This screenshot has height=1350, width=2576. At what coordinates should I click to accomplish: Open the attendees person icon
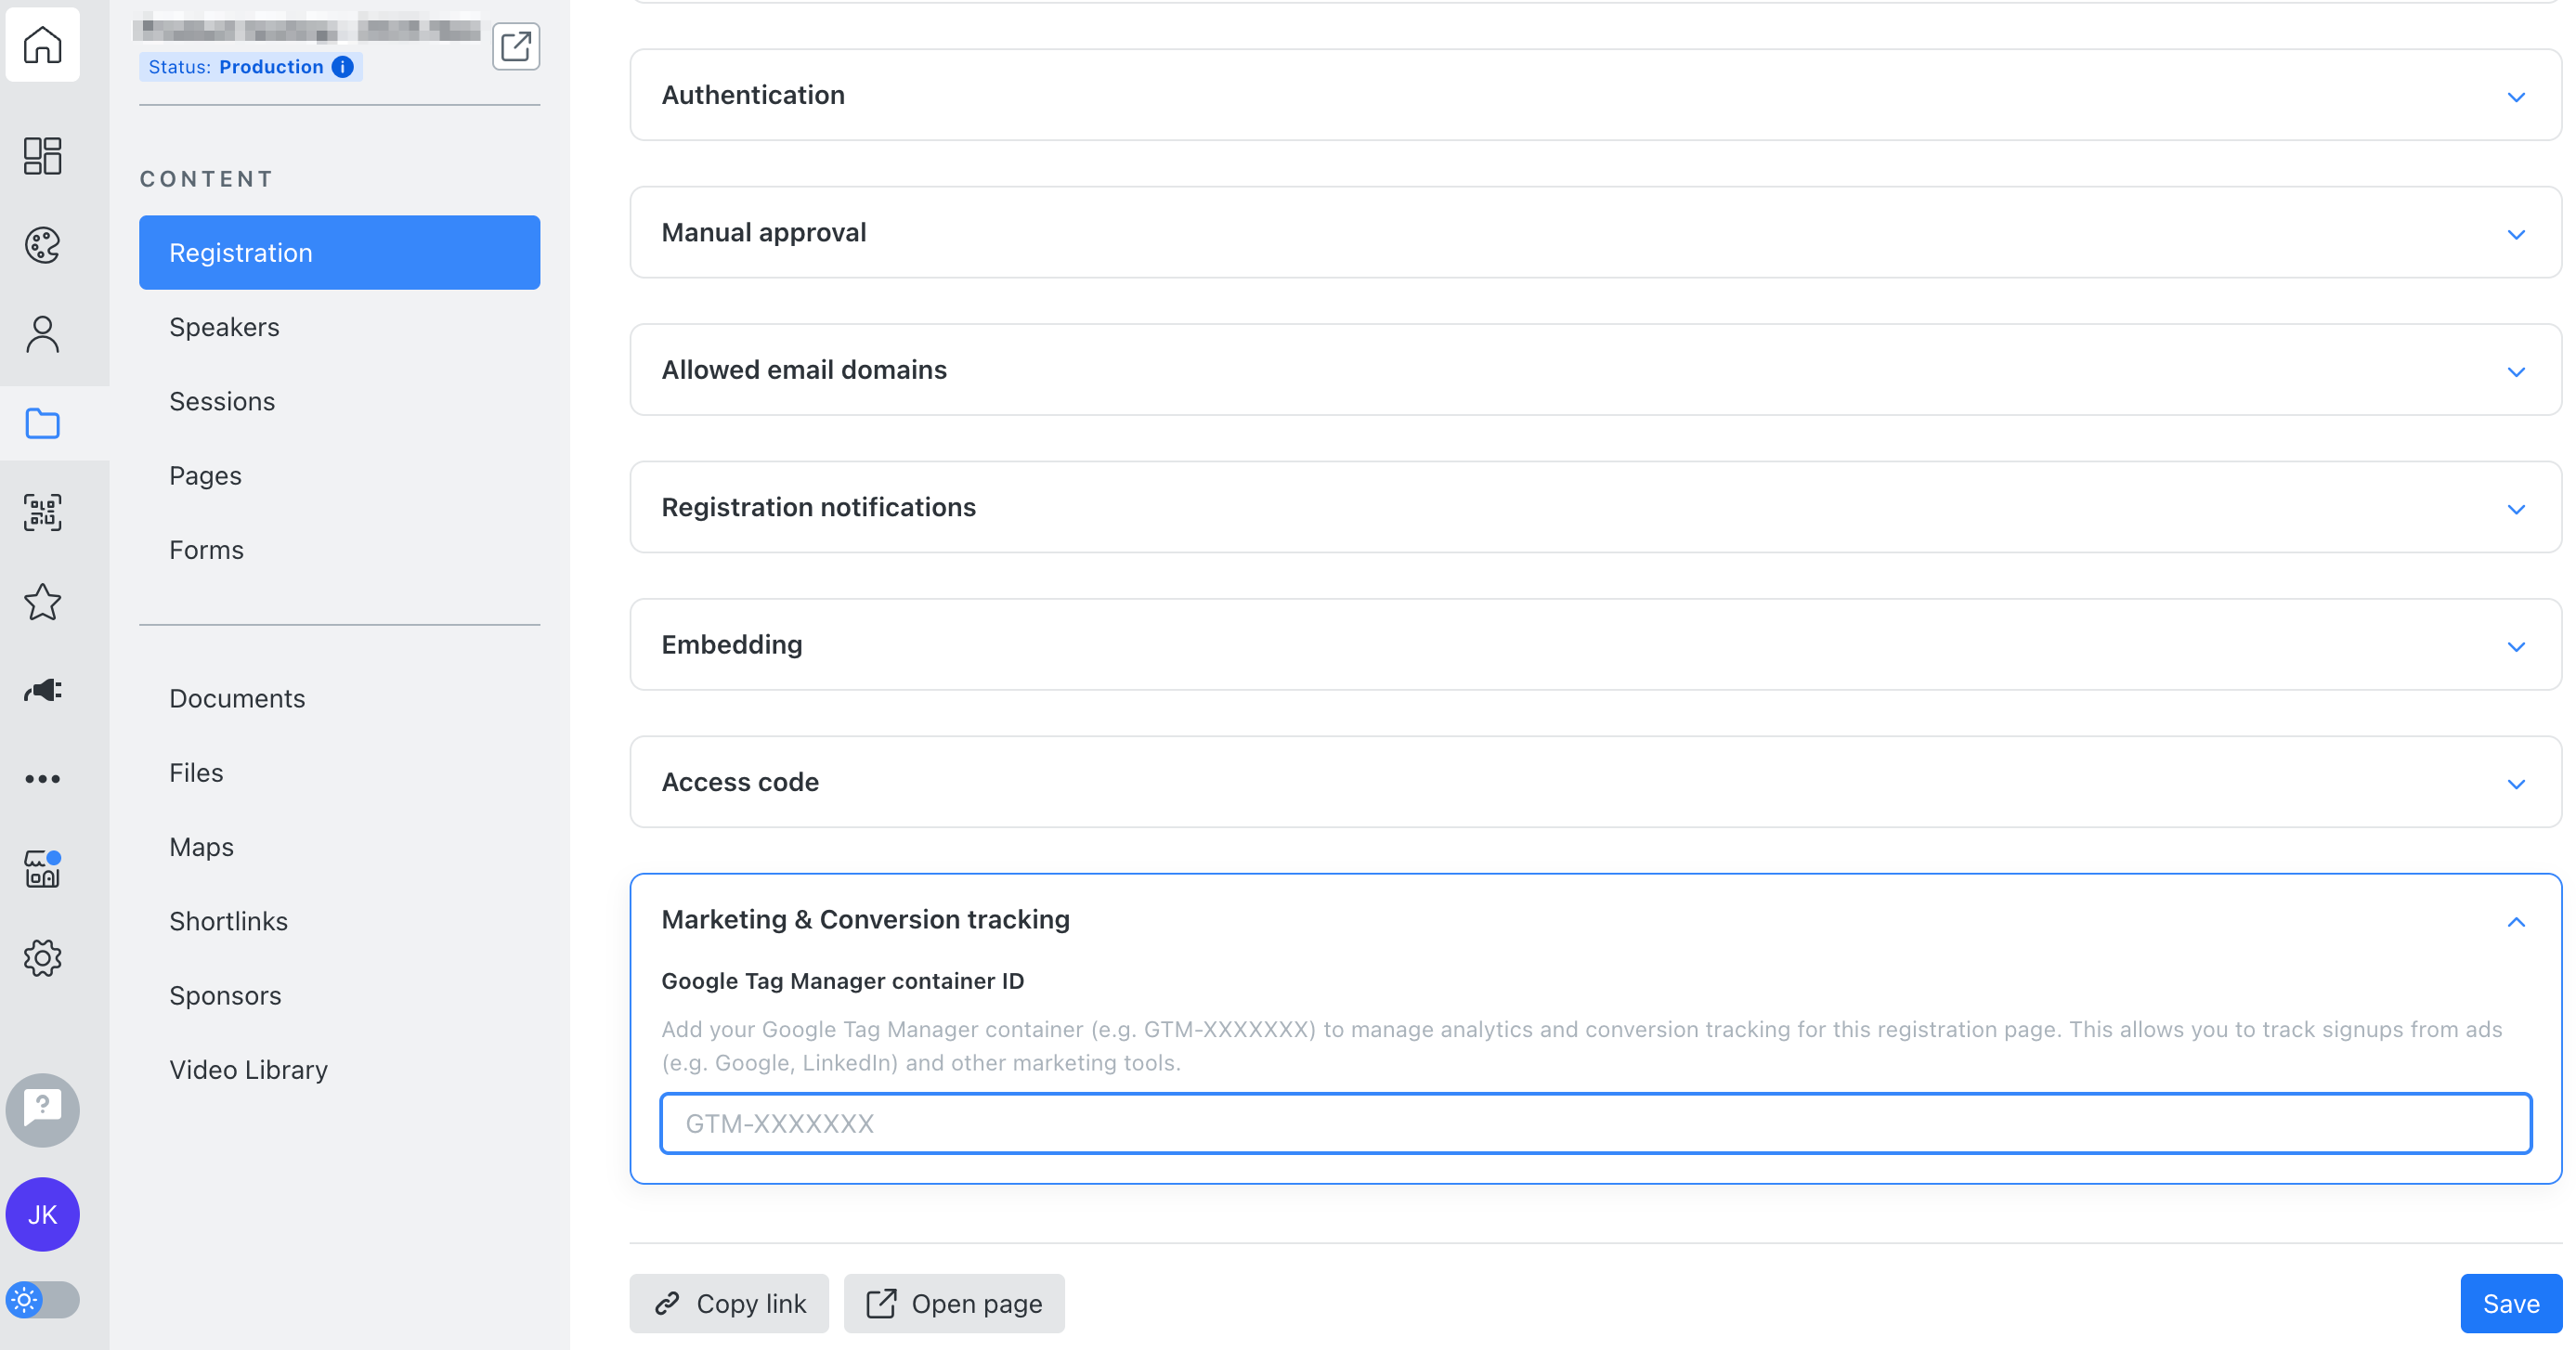pos(42,334)
